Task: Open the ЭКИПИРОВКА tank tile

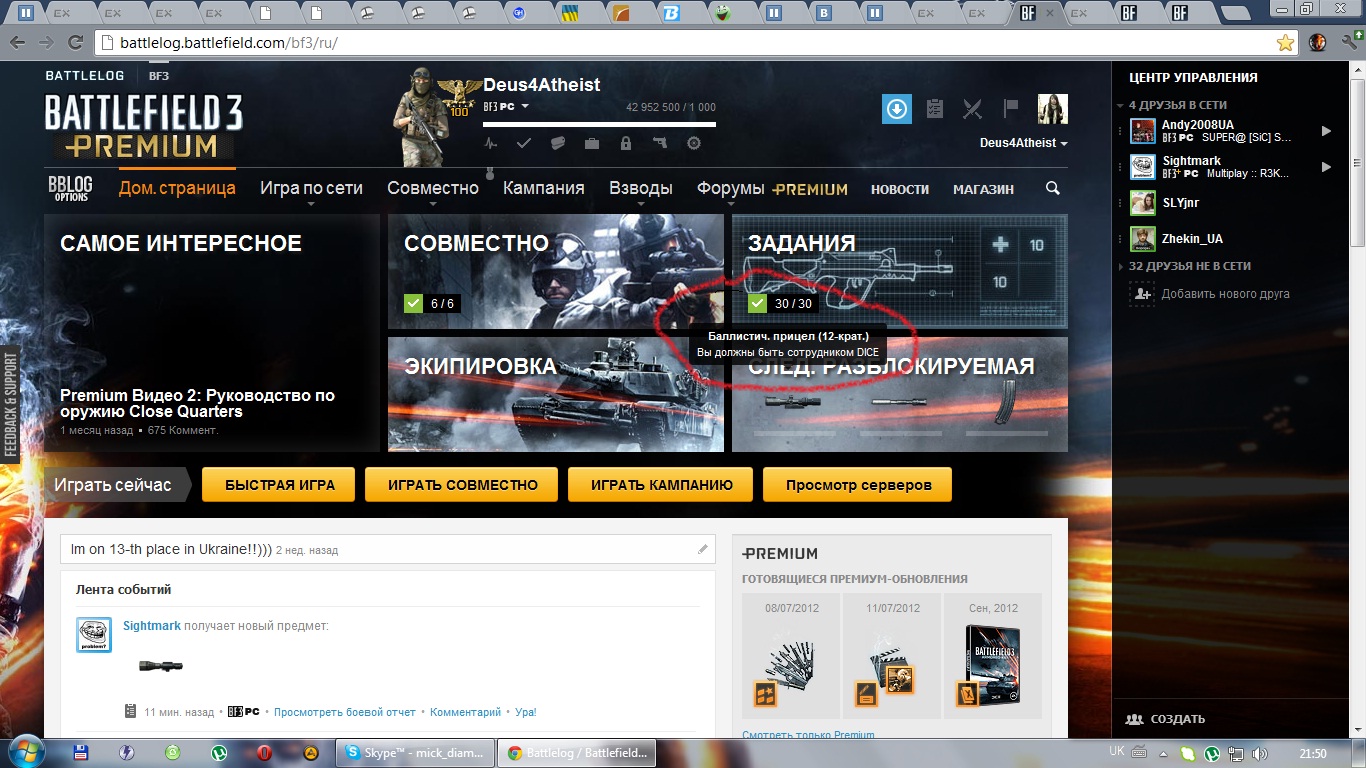Action: [556, 394]
